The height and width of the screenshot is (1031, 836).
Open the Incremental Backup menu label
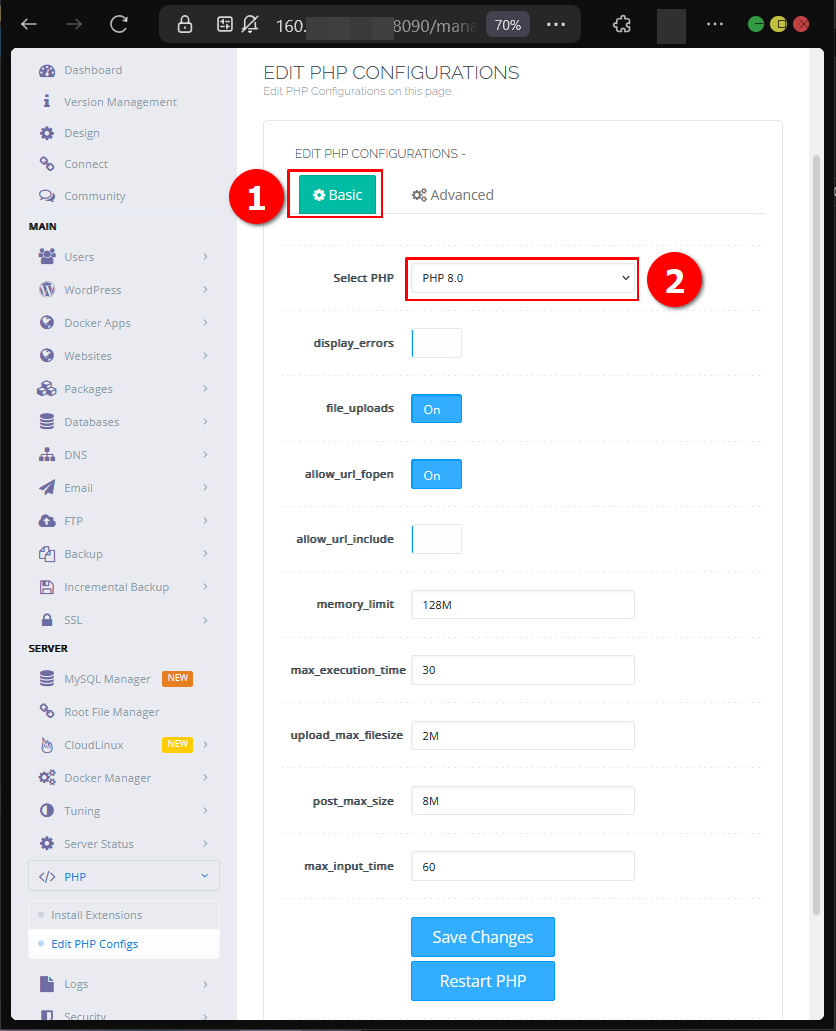(x=116, y=587)
